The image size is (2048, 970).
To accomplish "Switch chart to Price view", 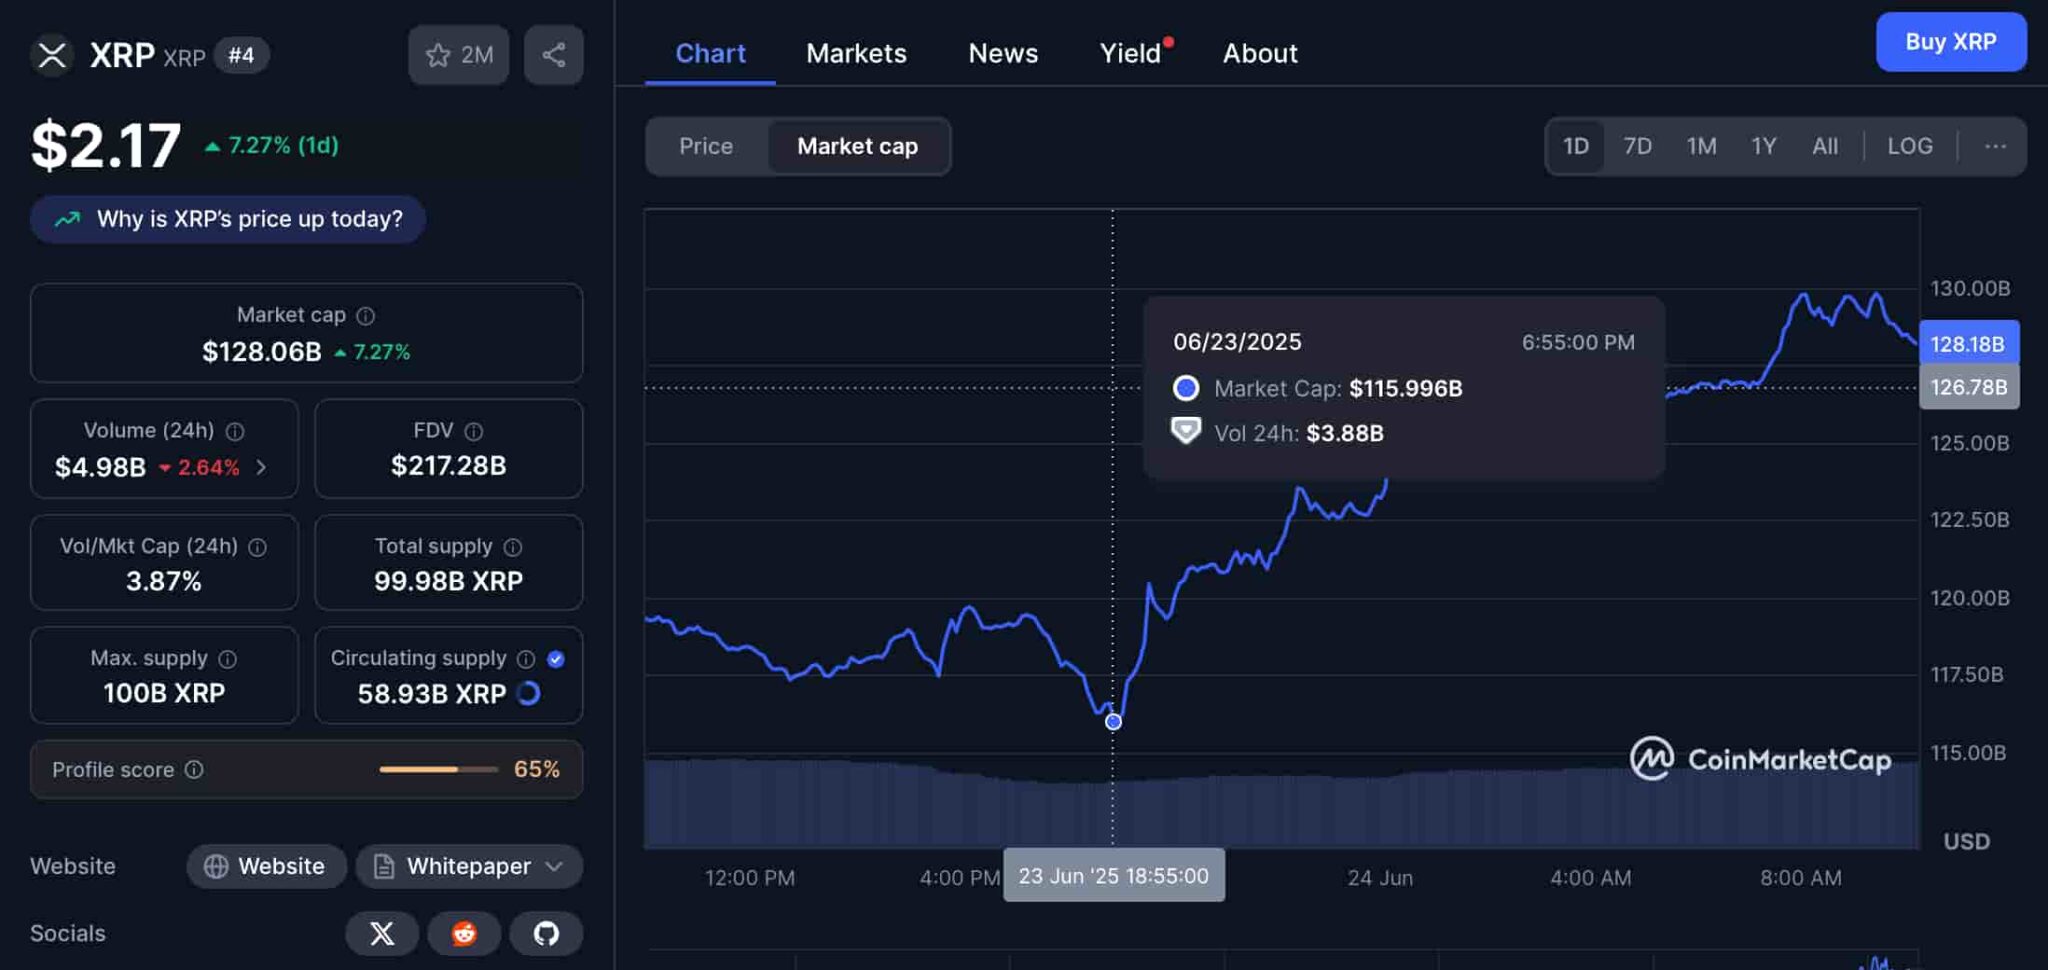I will (x=706, y=146).
